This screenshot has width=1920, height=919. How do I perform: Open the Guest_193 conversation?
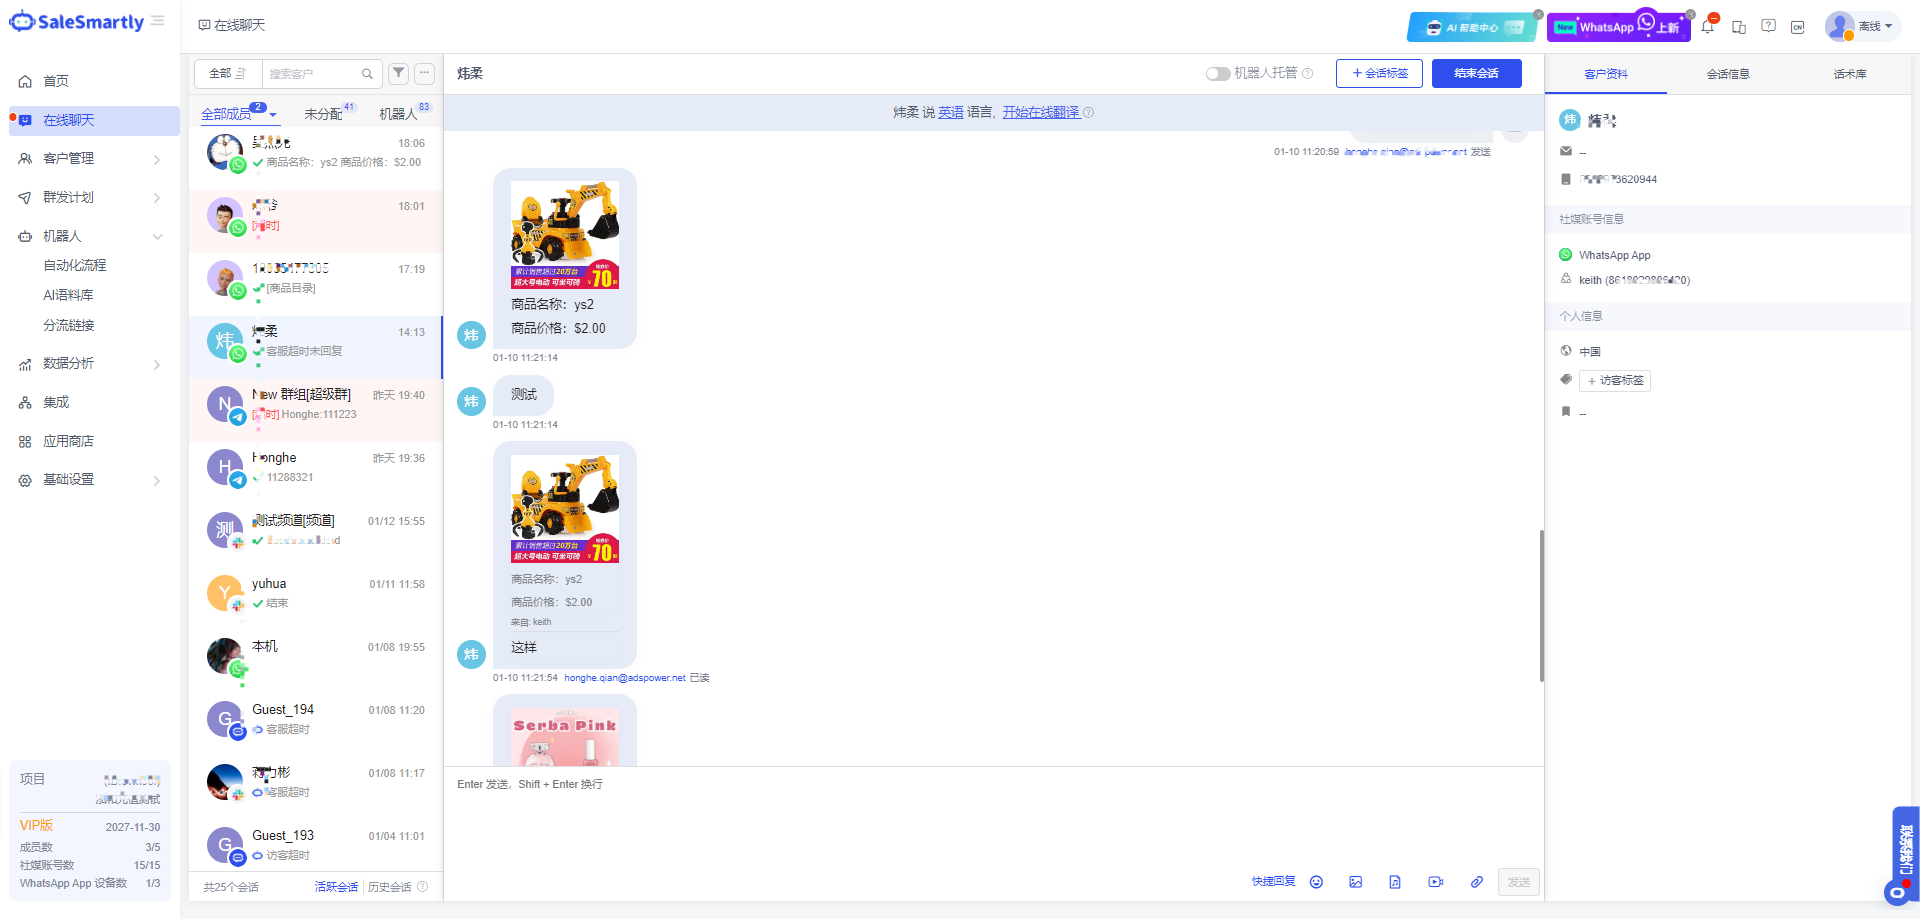tap(316, 846)
